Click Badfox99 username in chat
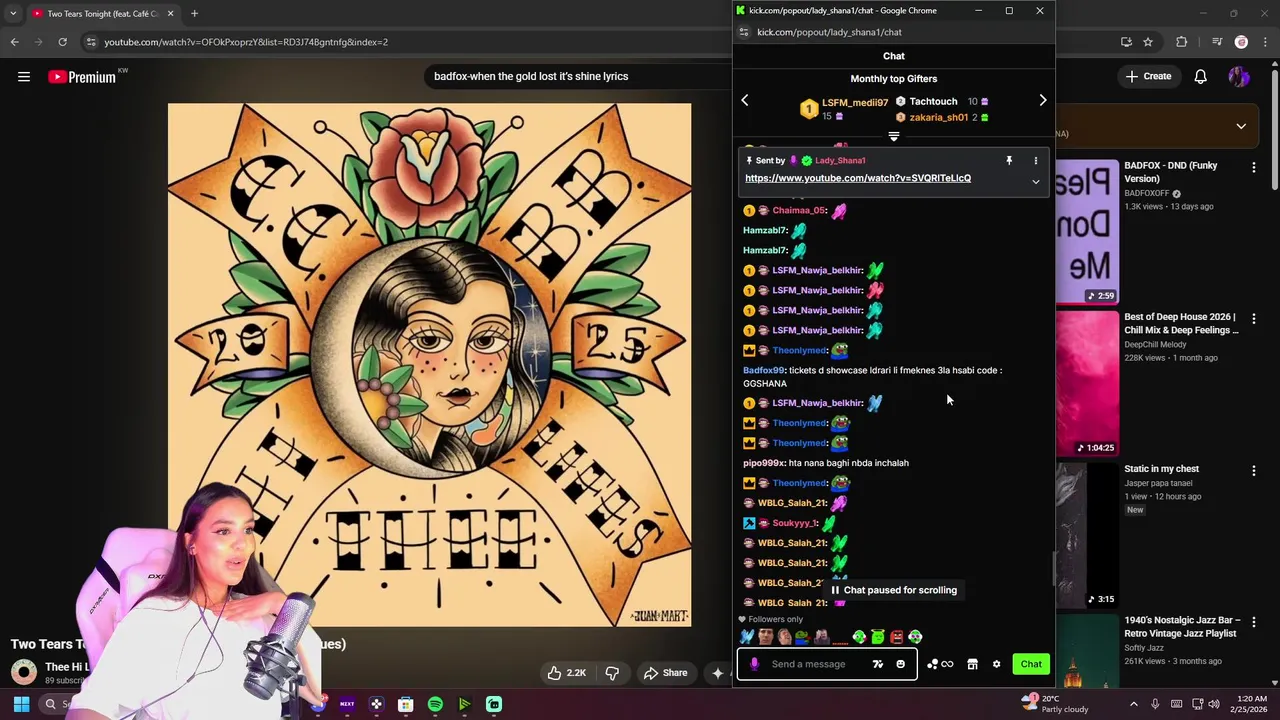This screenshot has width=1280, height=720. pyautogui.click(x=764, y=370)
